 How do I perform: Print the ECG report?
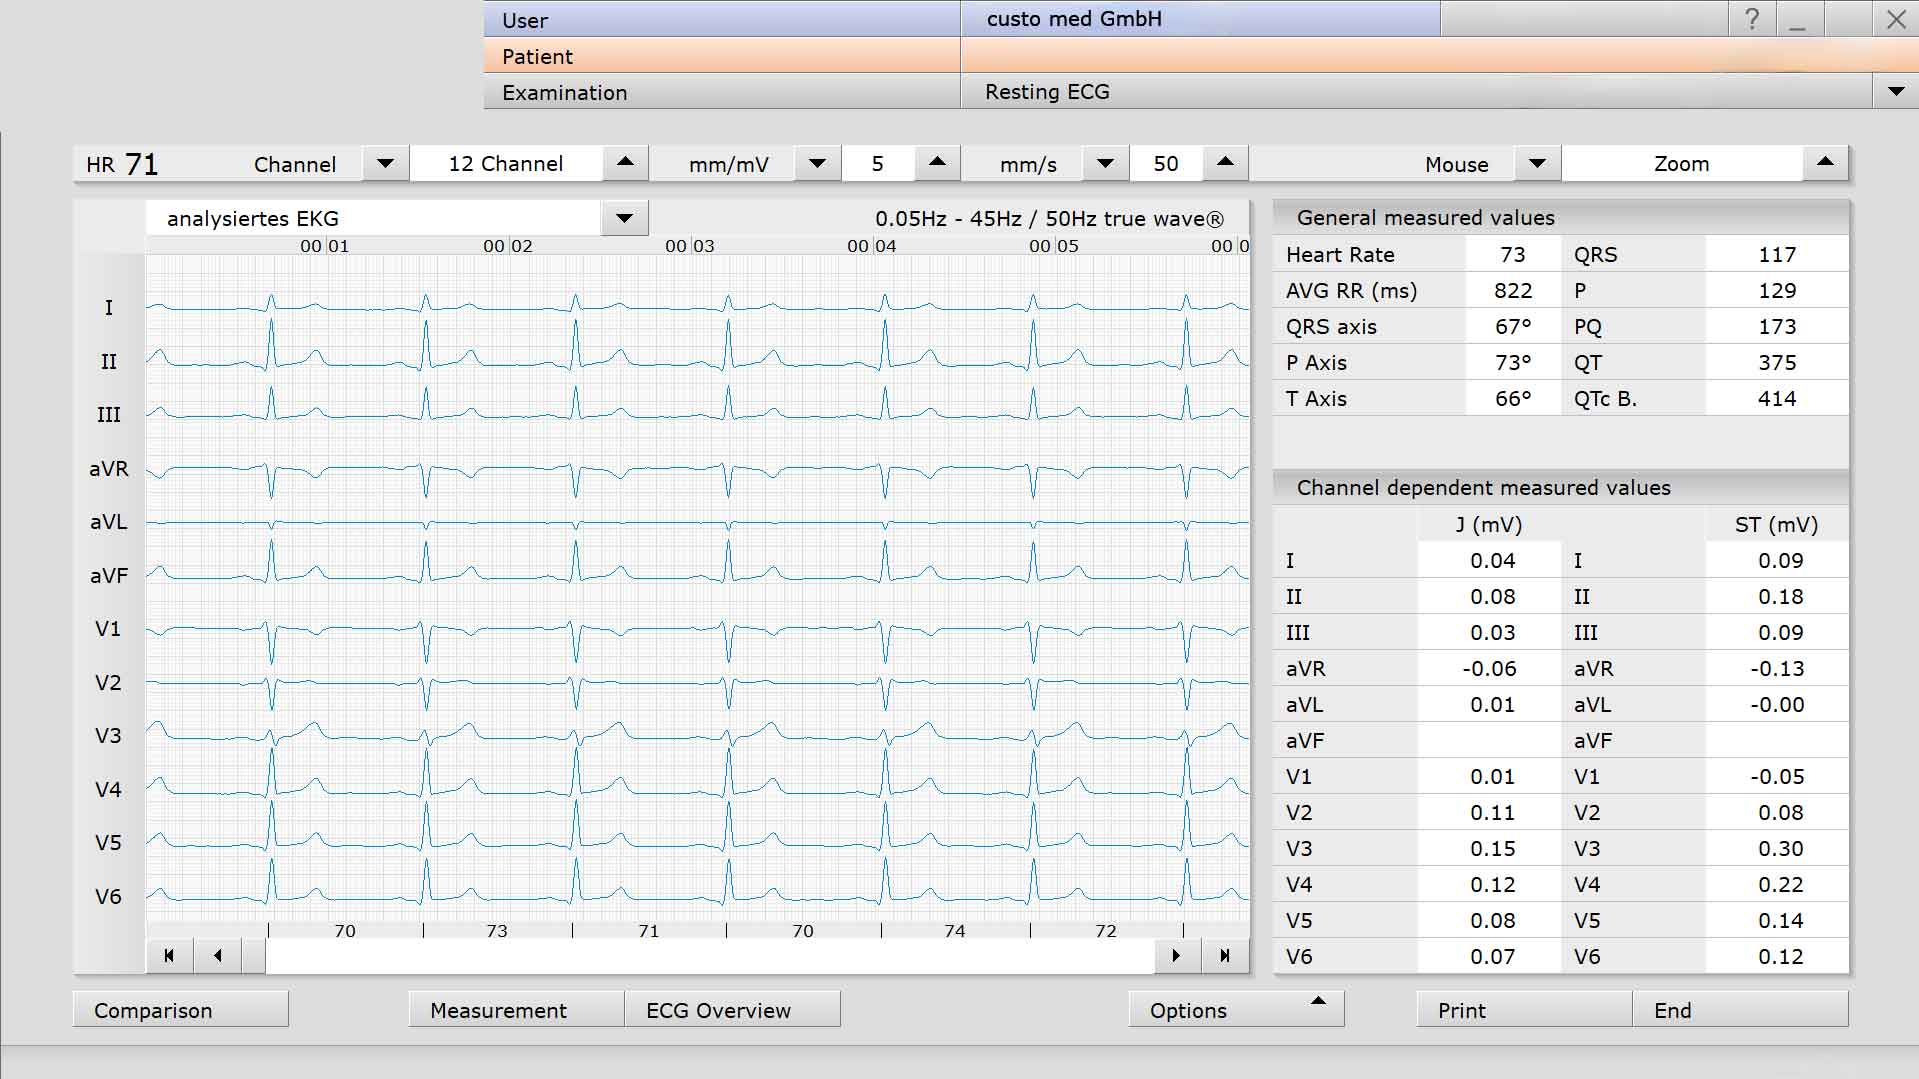[1524, 1010]
